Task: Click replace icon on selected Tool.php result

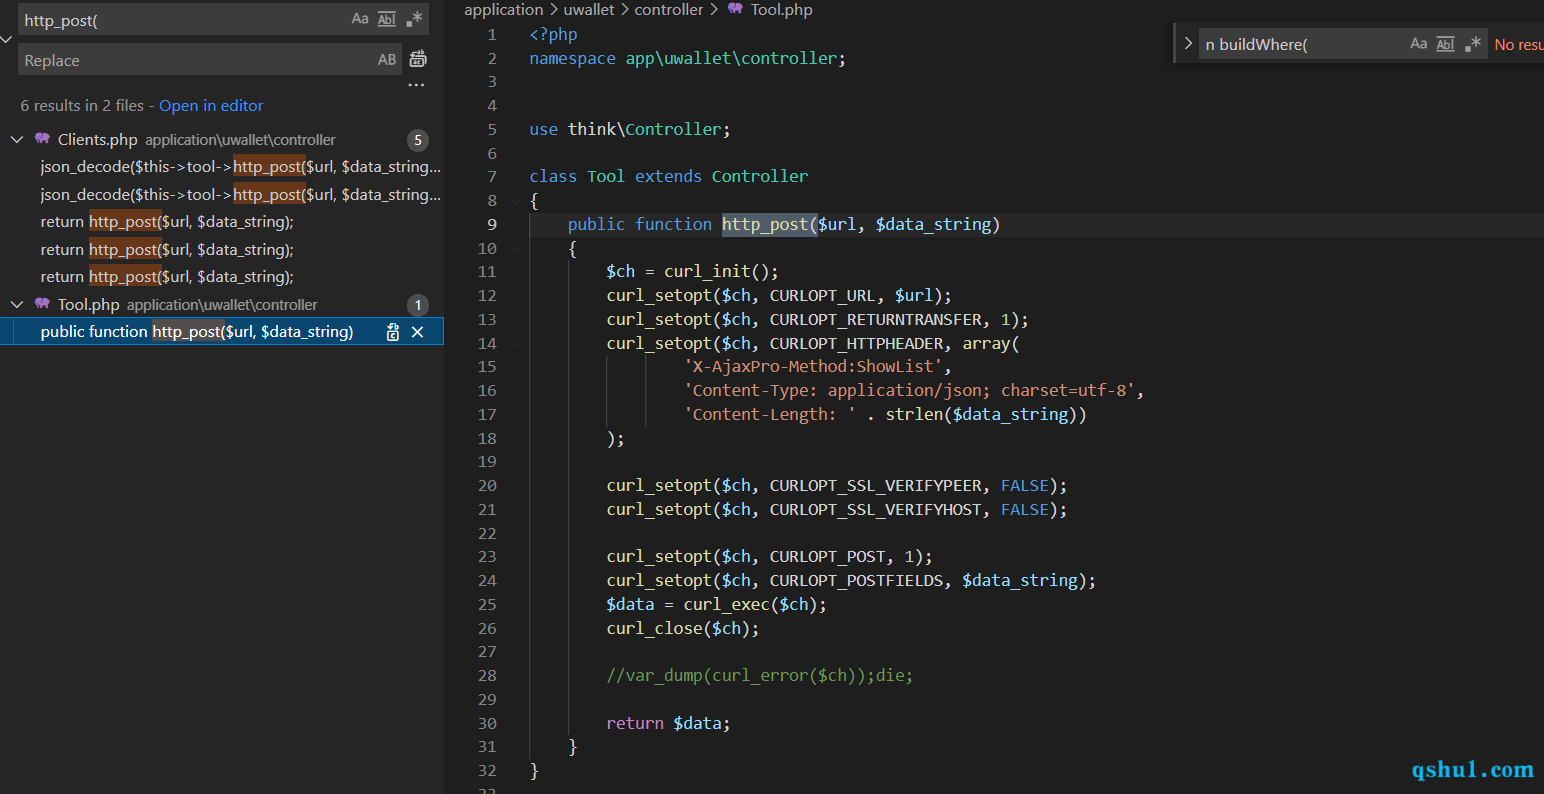Action: [x=393, y=332]
